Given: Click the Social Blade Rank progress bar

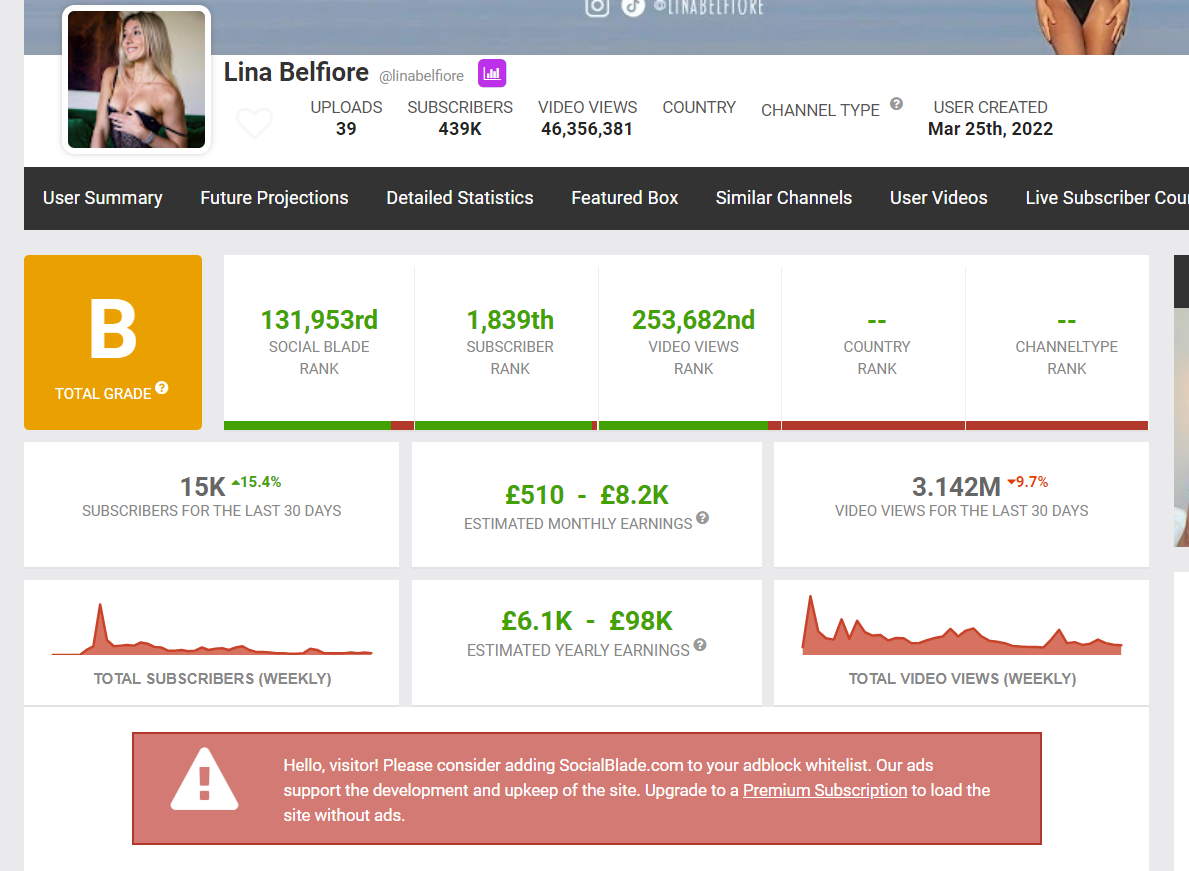Looking at the screenshot, I should tap(318, 426).
